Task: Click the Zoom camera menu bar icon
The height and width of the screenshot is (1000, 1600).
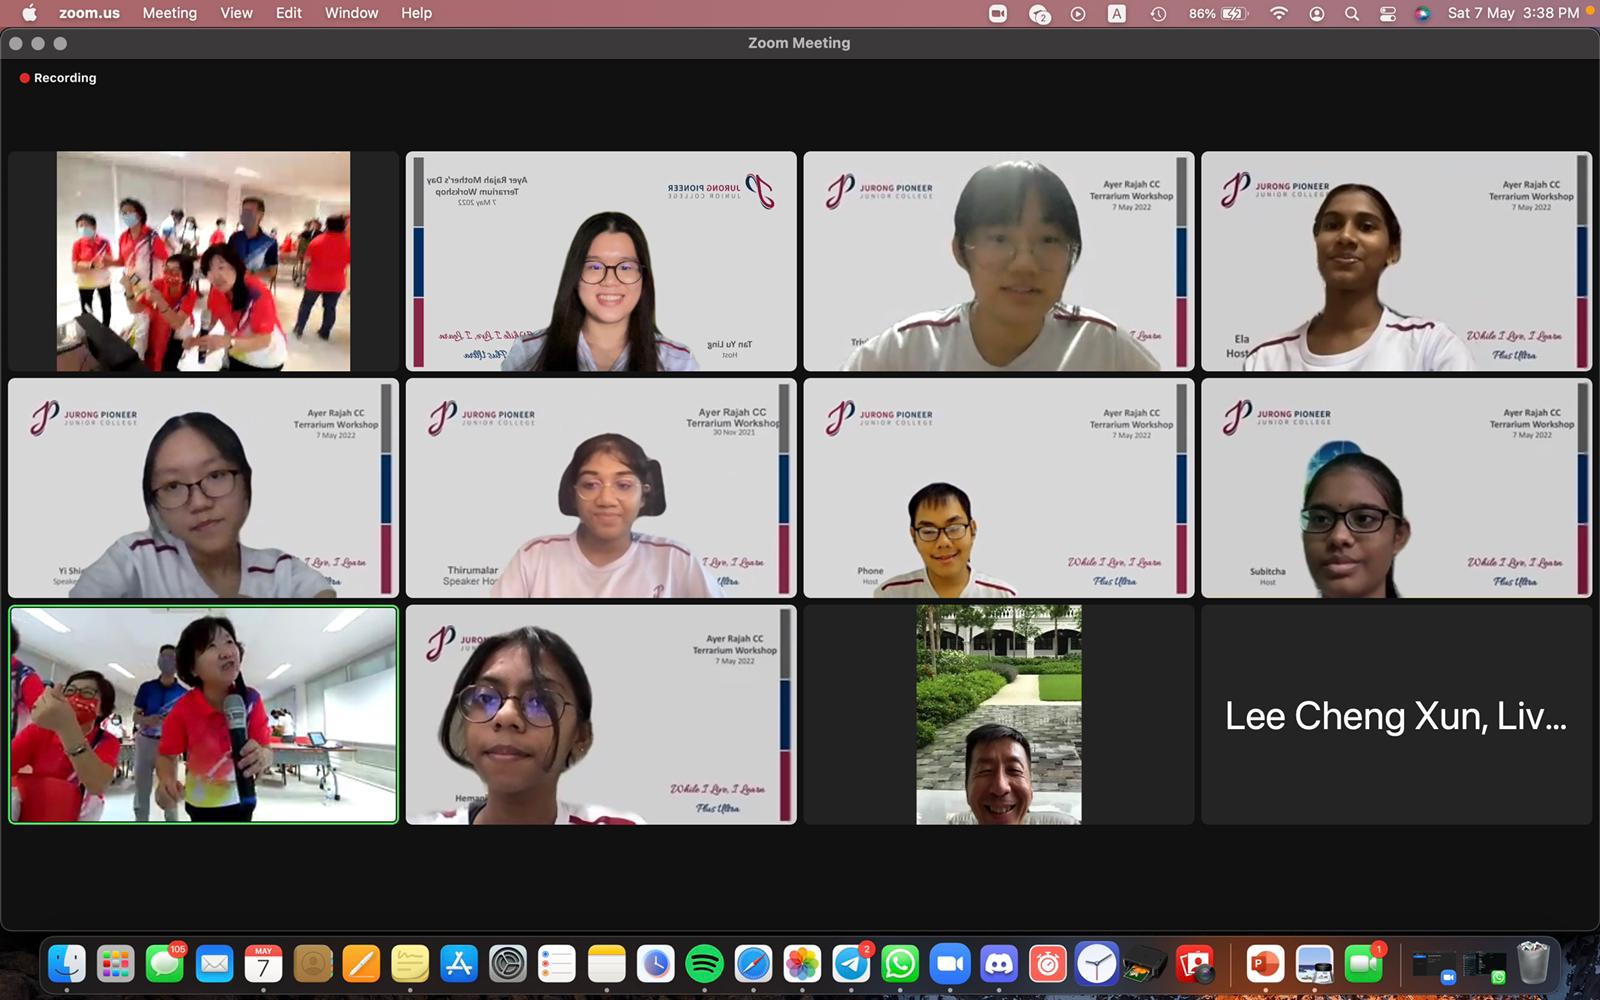Action: [x=998, y=13]
